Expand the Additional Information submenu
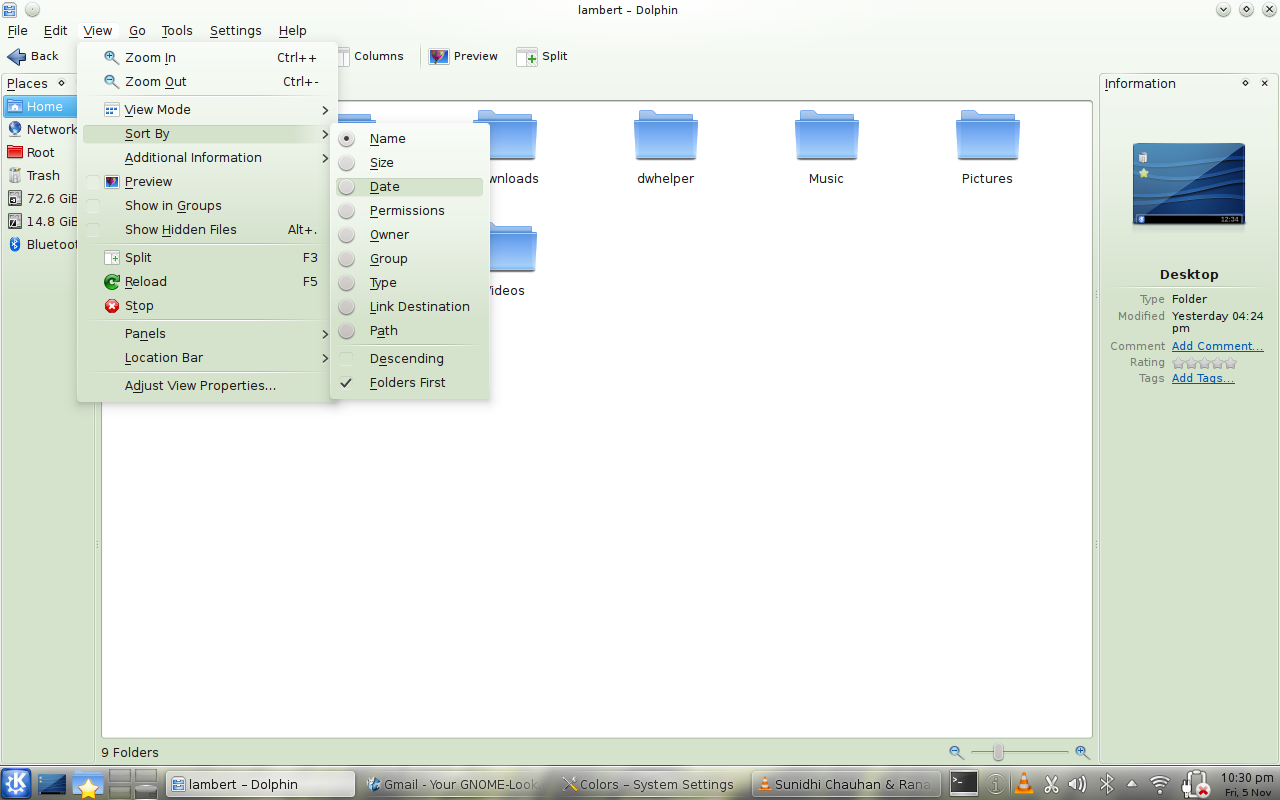The height and width of the screenshot is (800, 1280). pos(207,158)
